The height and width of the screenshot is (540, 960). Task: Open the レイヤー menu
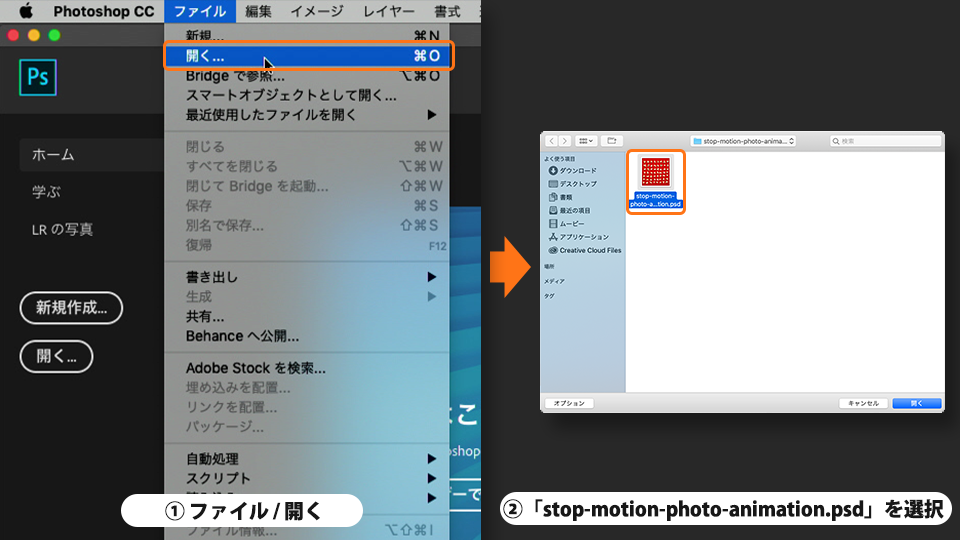coord(389,11)
